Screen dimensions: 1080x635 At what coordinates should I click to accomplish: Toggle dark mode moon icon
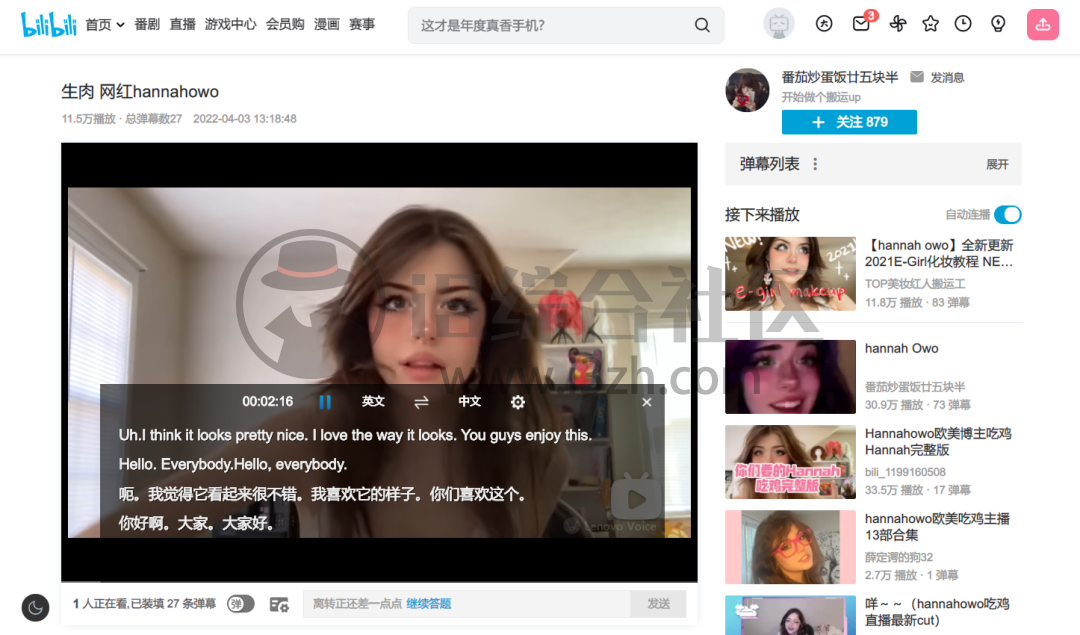pyautogui.click(x=35, y=607)
